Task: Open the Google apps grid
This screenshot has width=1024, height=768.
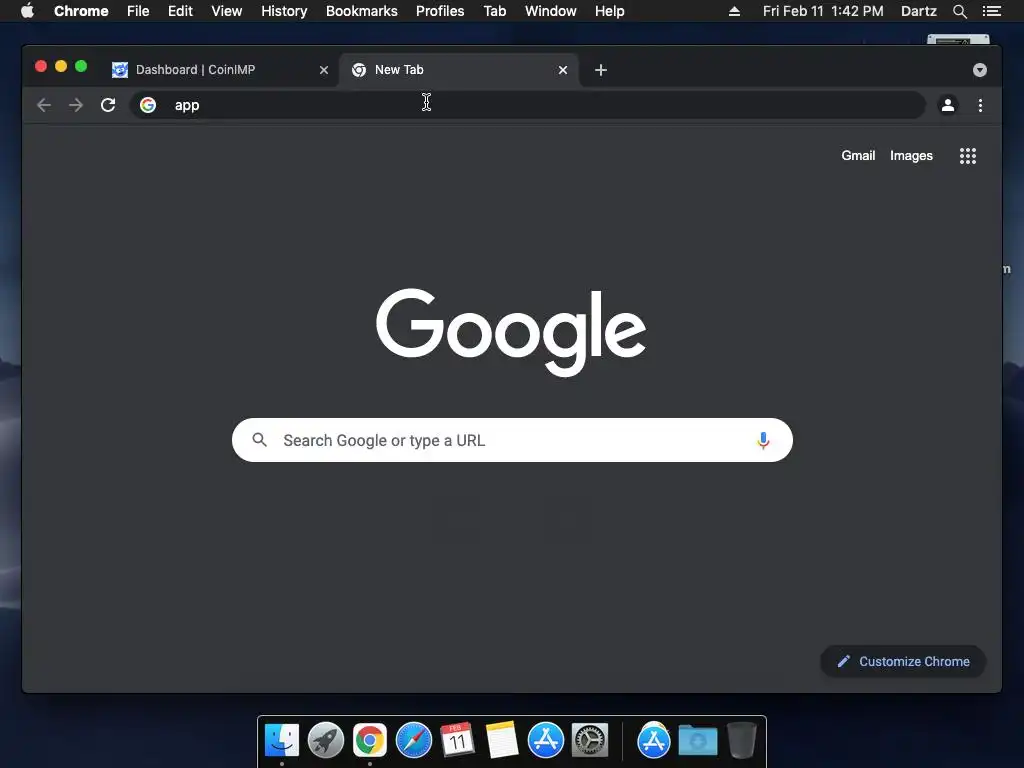Action: pos(968,155)
